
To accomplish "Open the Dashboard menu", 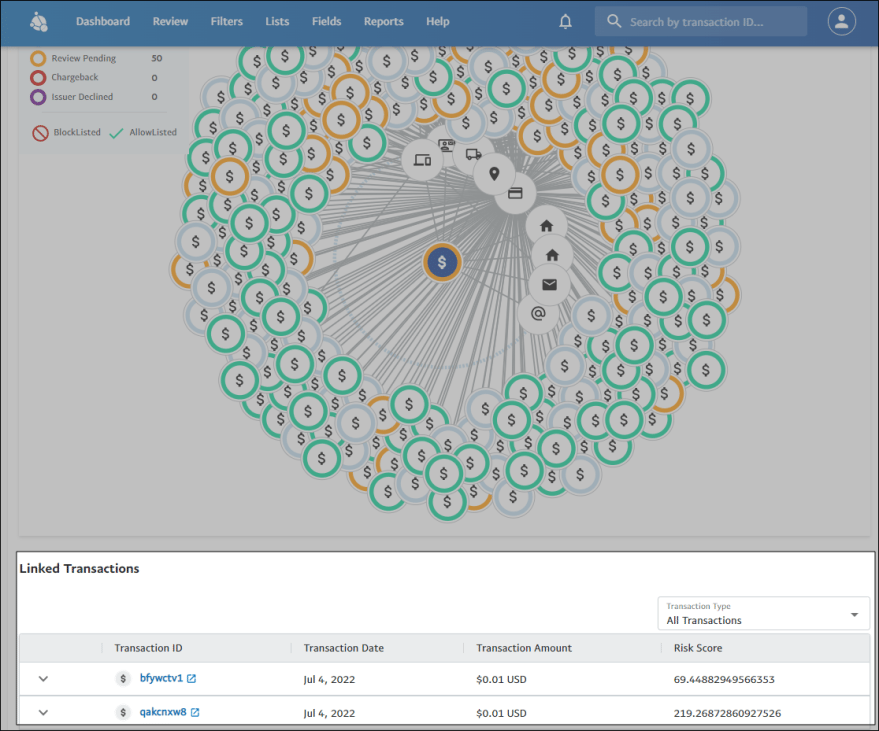I will click(x=103, y=21).
